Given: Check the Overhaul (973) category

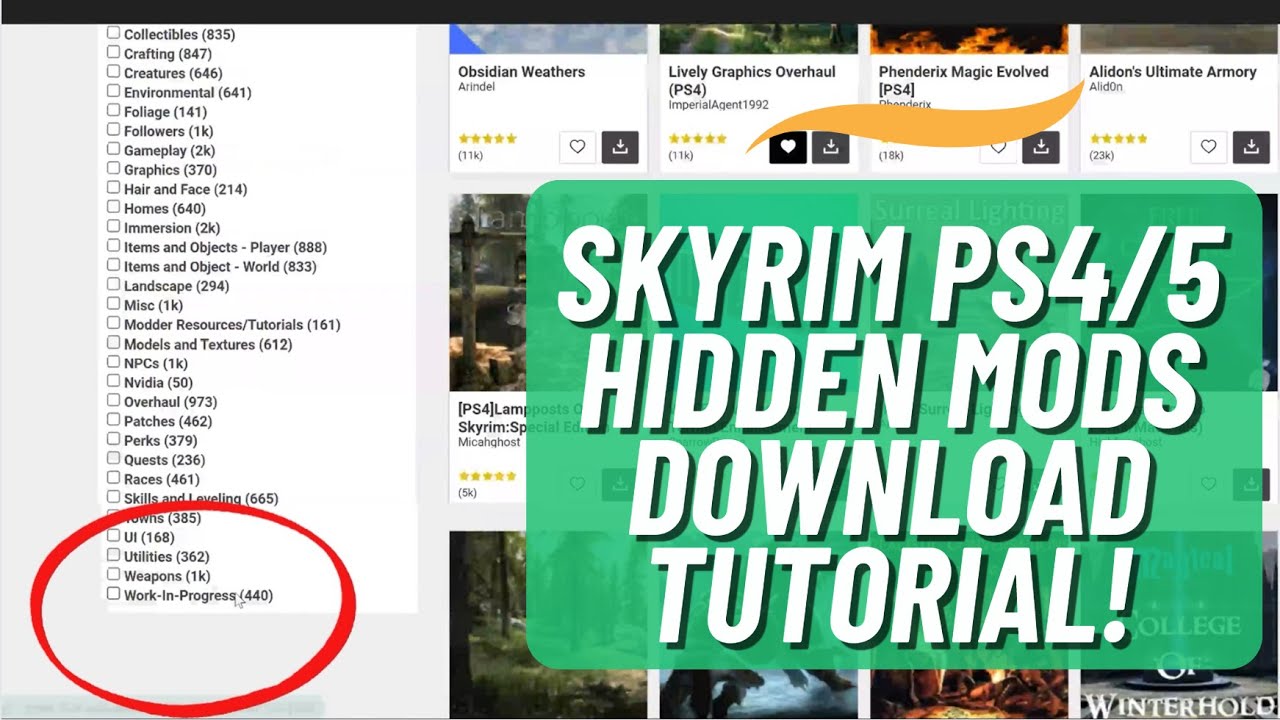Looking at the screenshot, I should tap(114, 400).
